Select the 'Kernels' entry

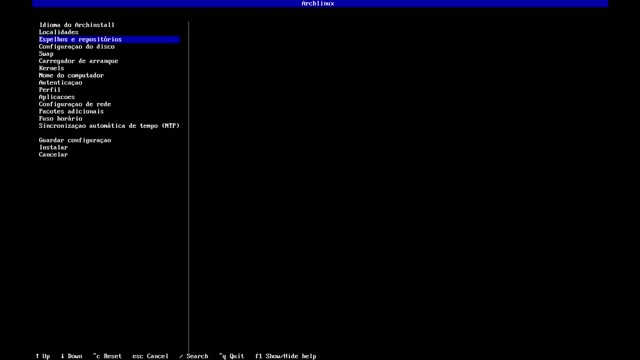[51, 68]
